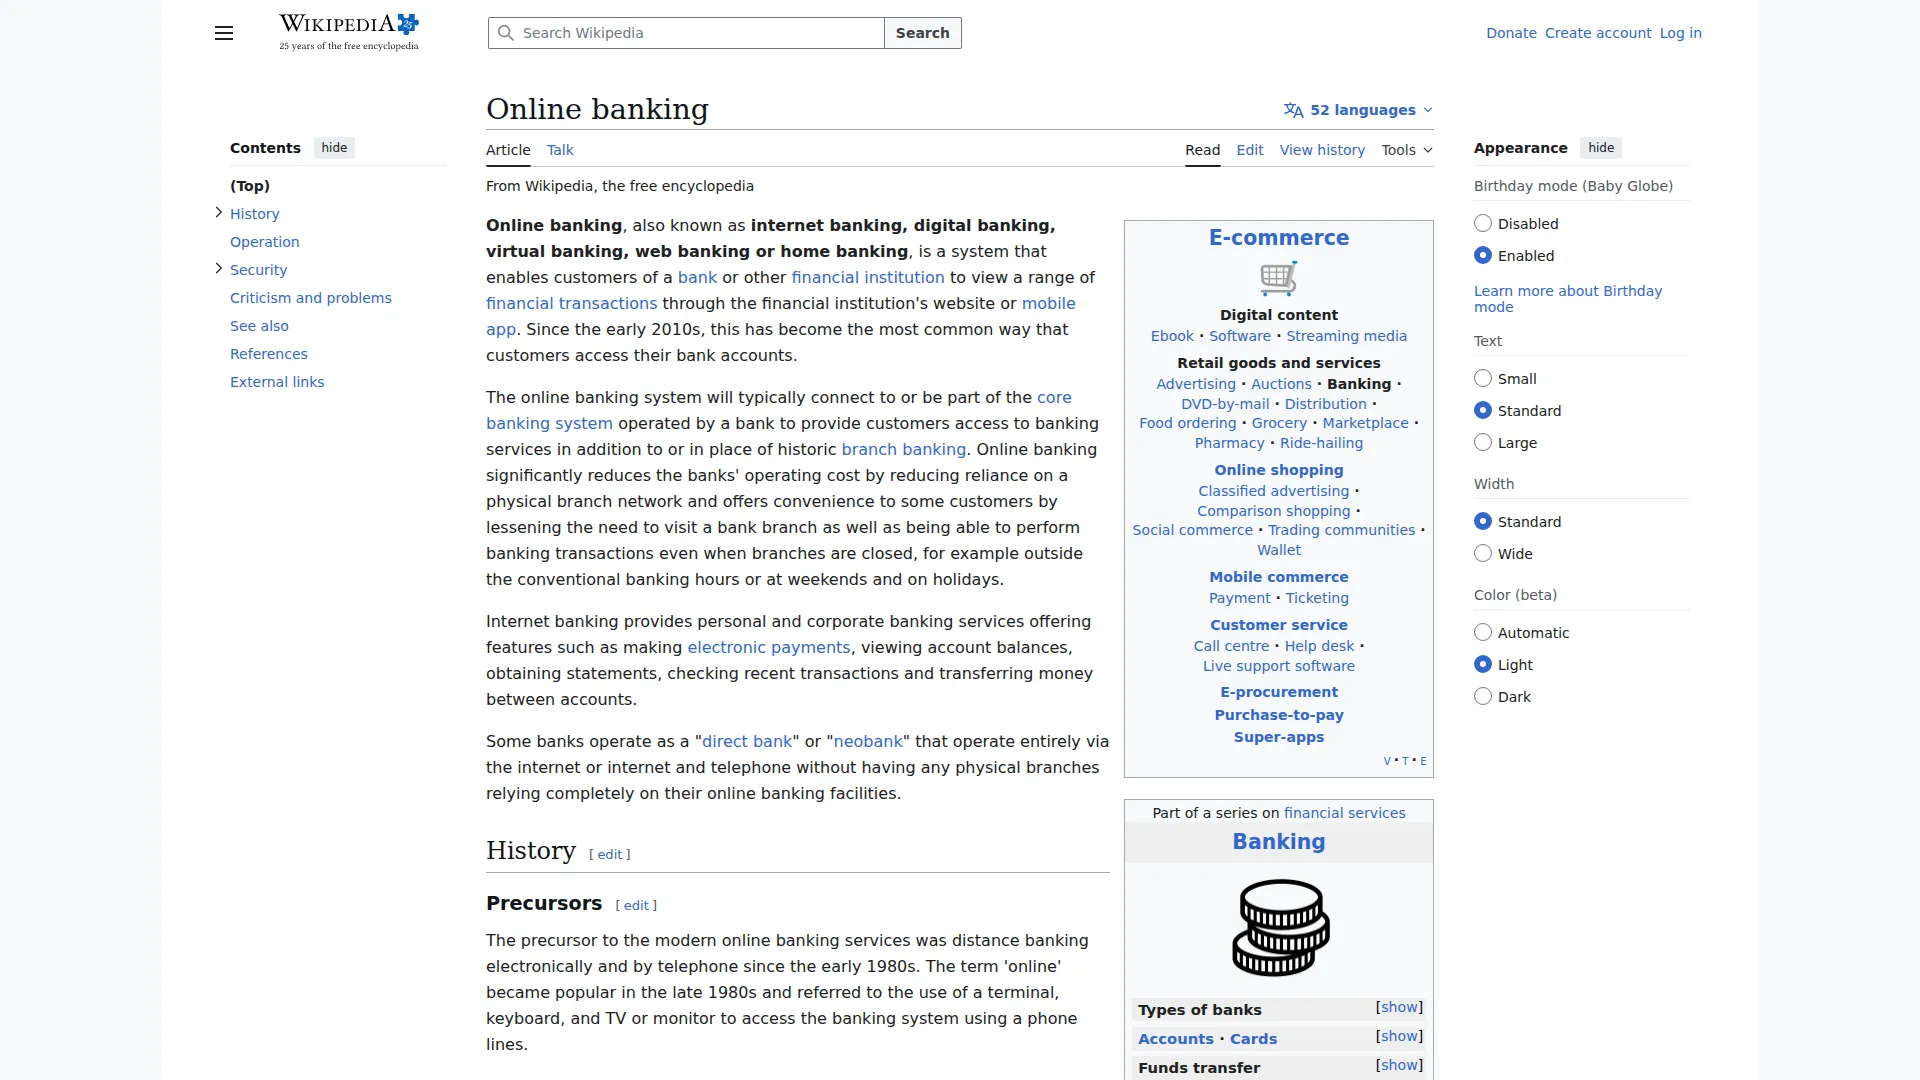Click into the Search Wikipedia field
Screen dimensions: 1920x1080
click(700, 33)
